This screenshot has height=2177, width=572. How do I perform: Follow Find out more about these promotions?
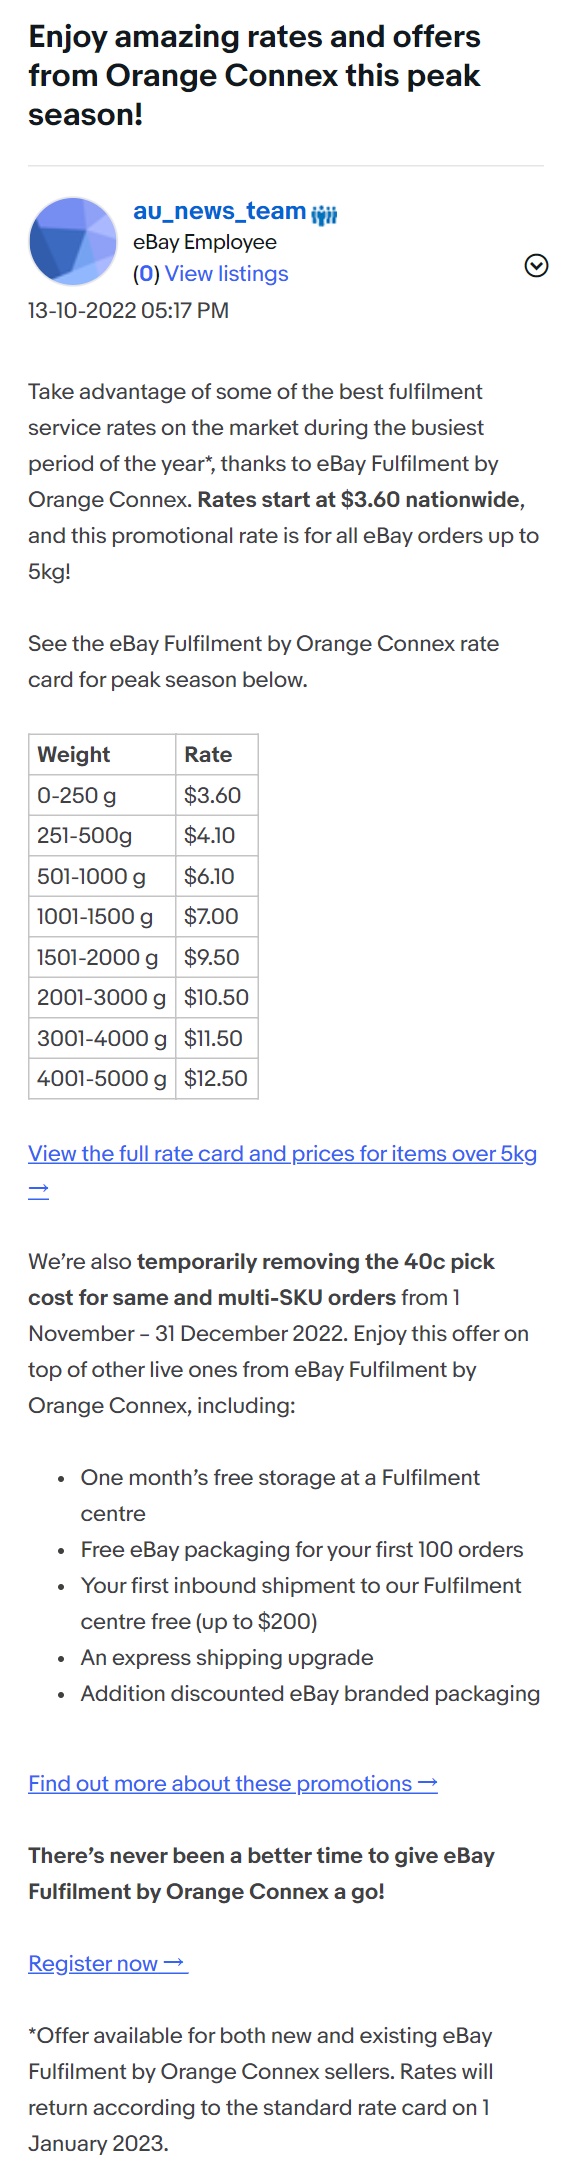(233, 1783)
